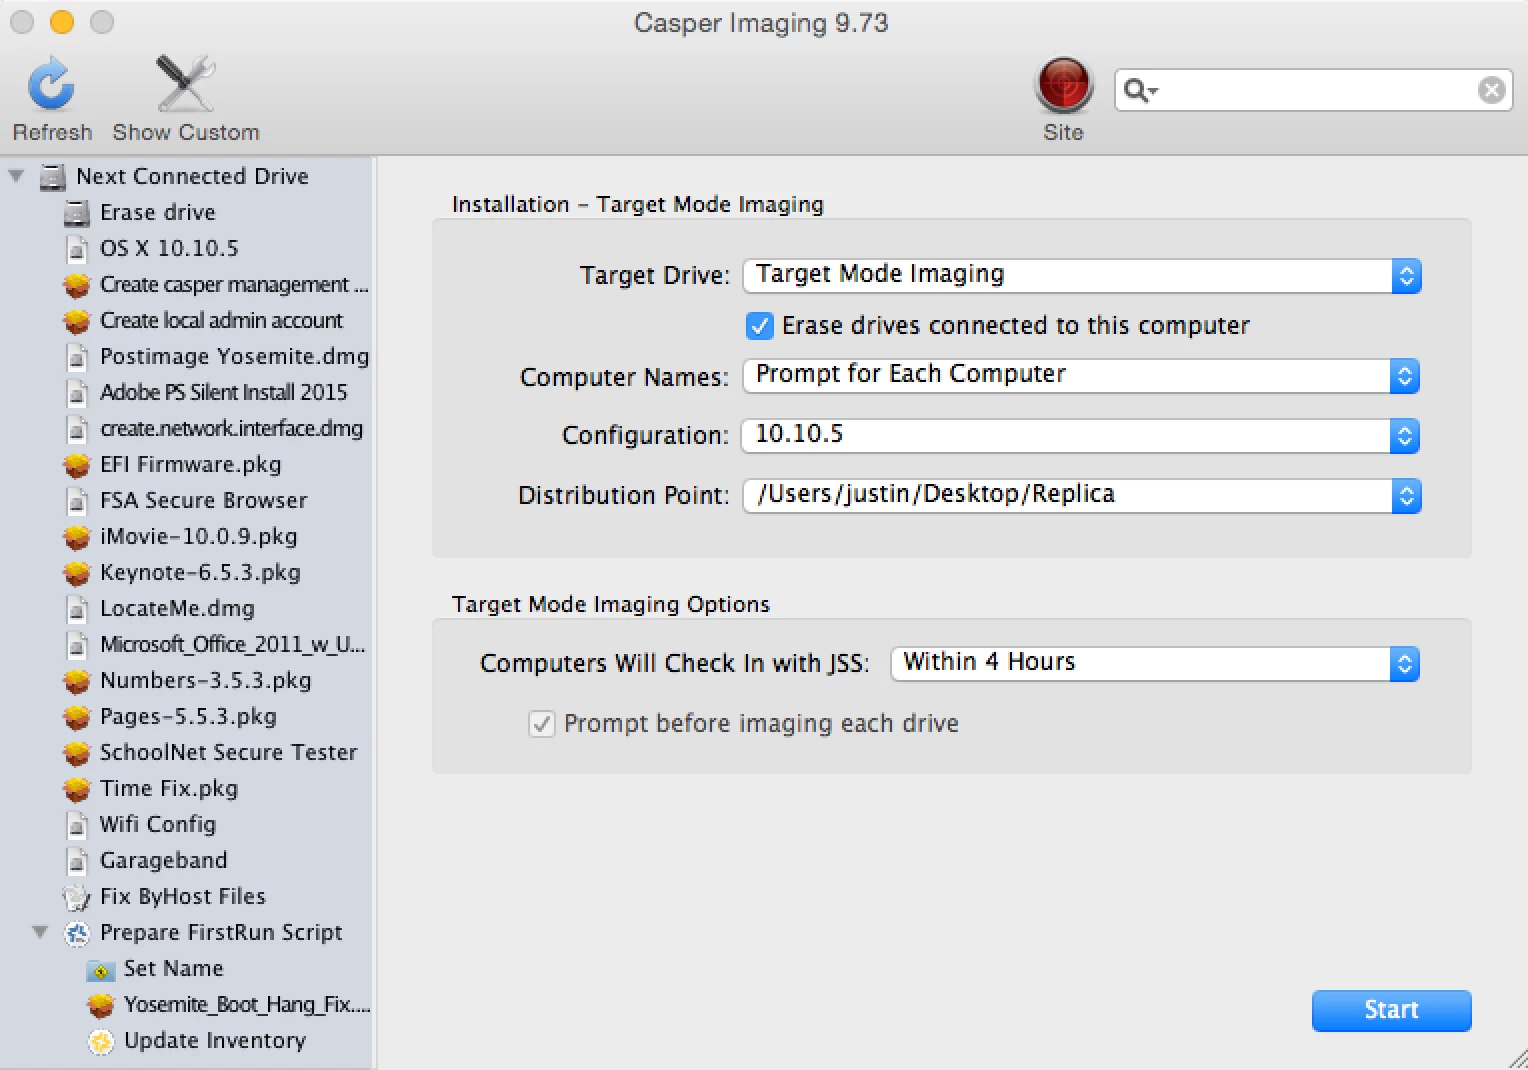Select 'Adobe PS Silent Install 2015' text
The image size is (1528, 1070).
coord(224,393)
